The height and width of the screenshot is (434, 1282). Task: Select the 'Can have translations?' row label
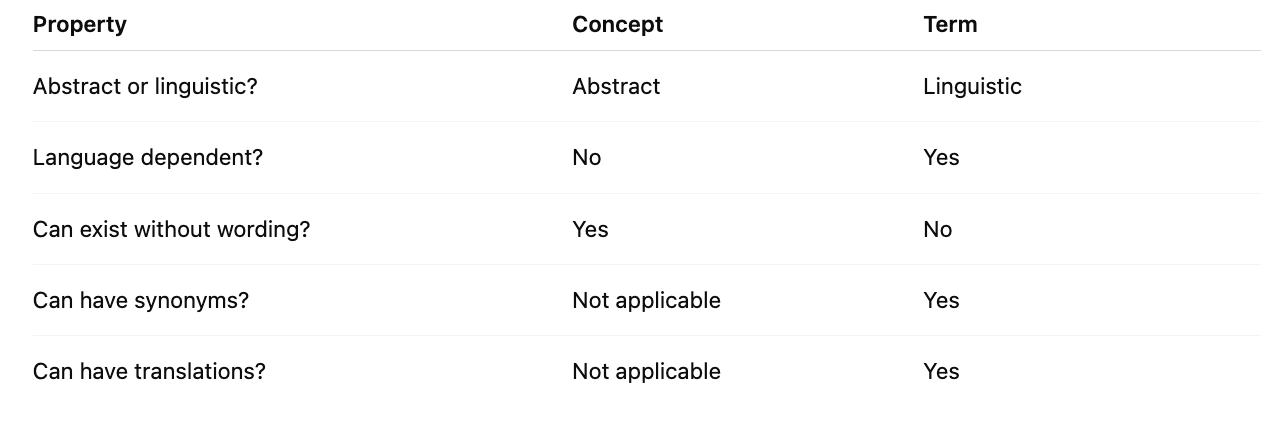click(x=149, y=372)
